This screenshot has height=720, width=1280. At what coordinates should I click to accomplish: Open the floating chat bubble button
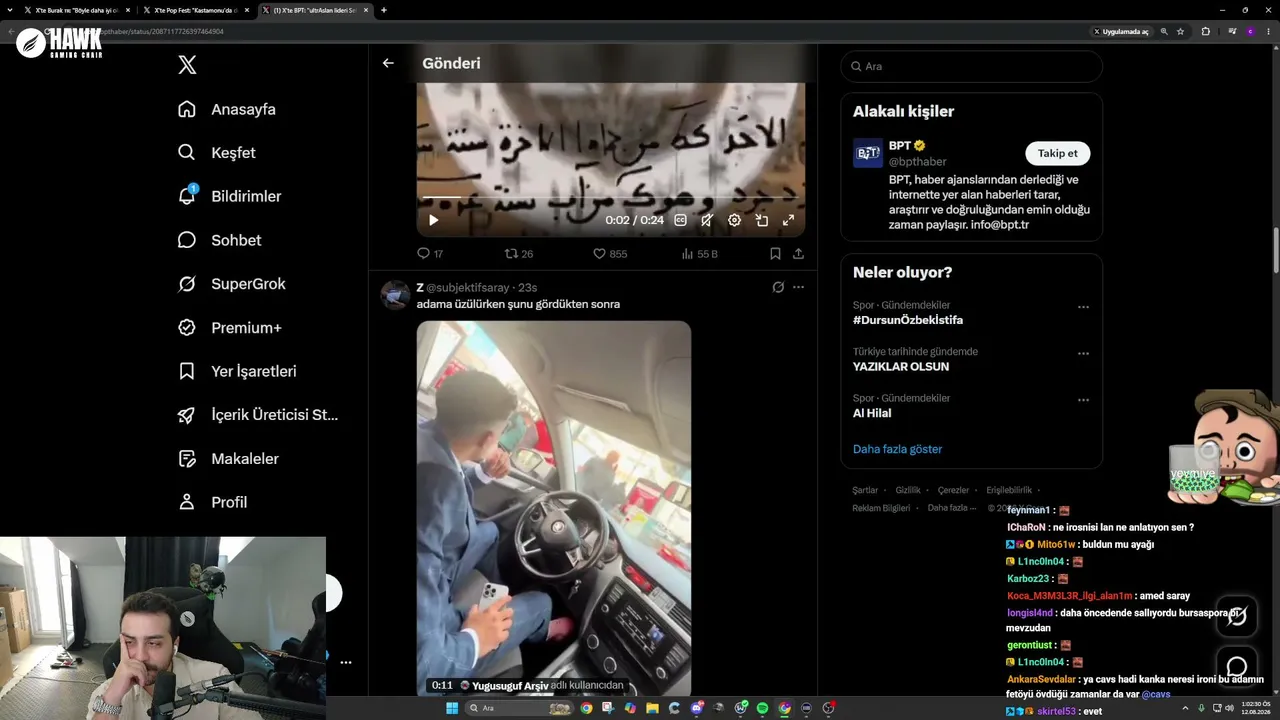coord(1237,667)
